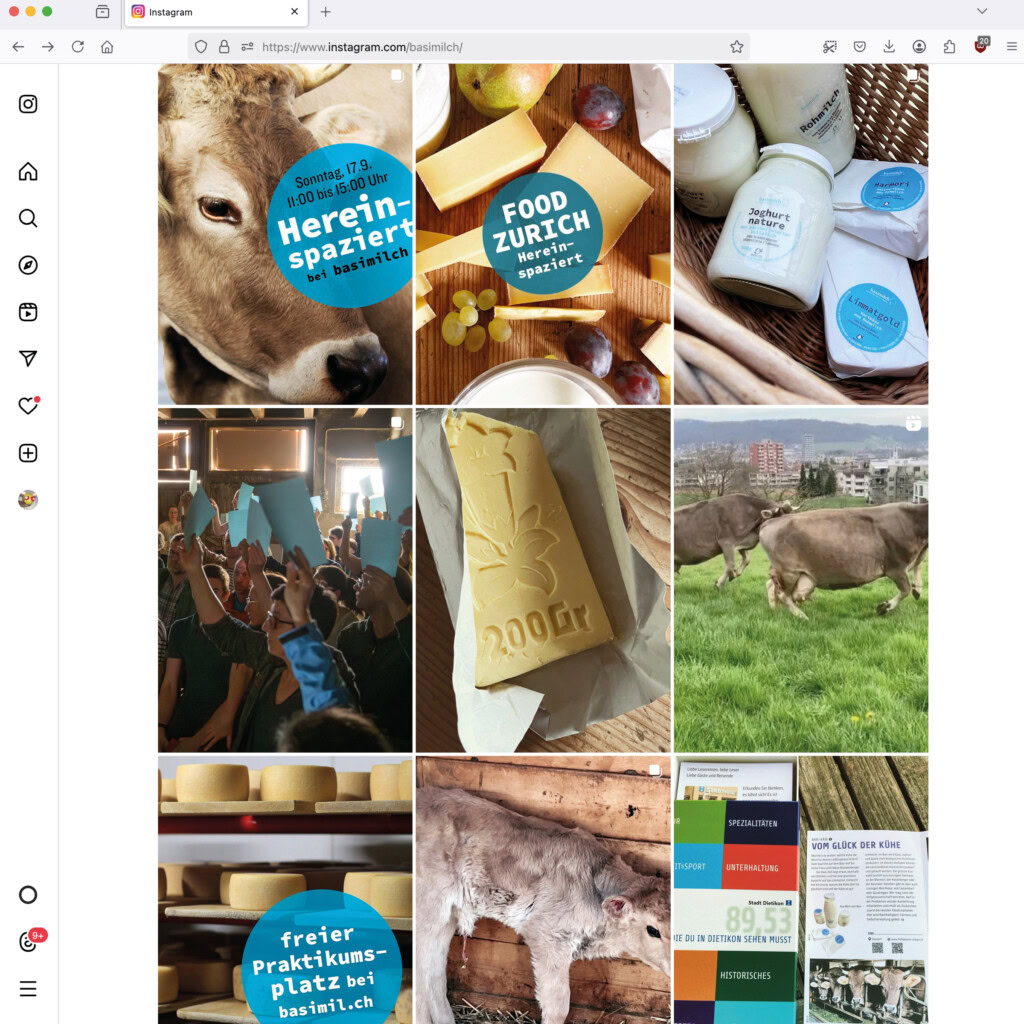Open the Explore compass icon

tap(28, 265)
